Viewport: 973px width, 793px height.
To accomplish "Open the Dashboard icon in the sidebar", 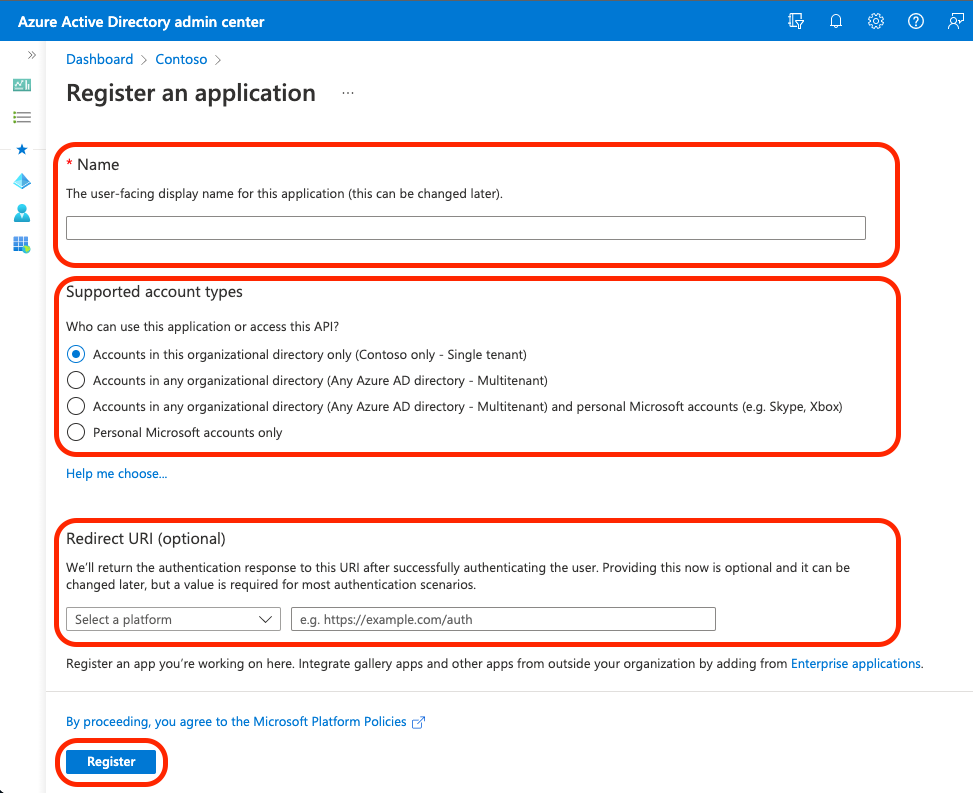I will click(x=21, y=85).
